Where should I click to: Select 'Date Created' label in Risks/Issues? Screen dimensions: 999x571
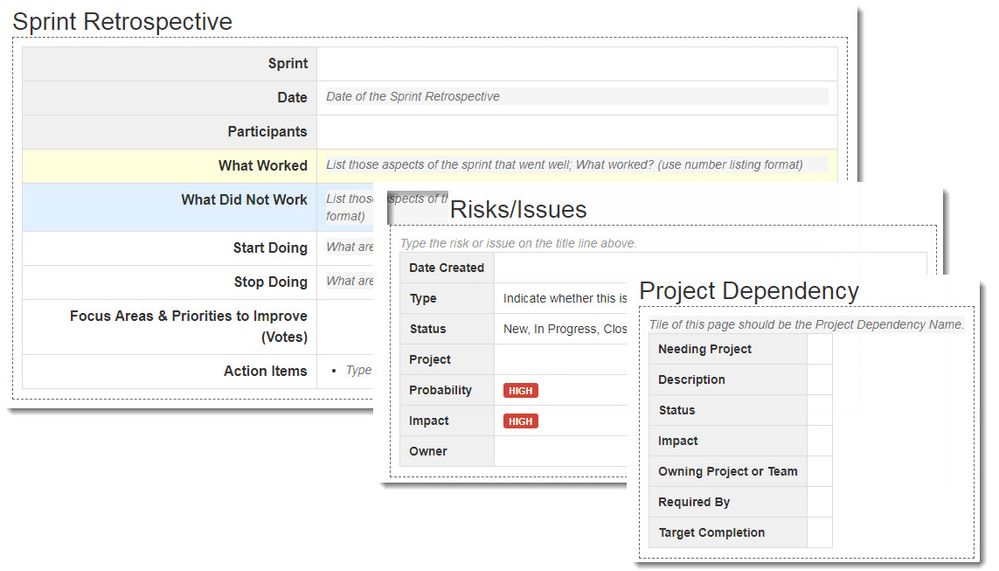[447, 268]
